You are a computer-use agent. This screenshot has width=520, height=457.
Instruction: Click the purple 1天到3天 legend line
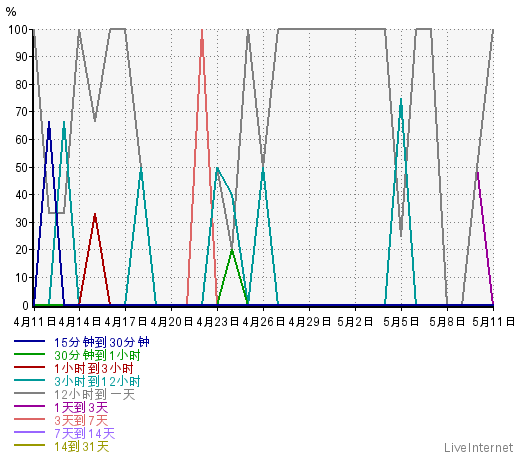(x=29, y=406)
